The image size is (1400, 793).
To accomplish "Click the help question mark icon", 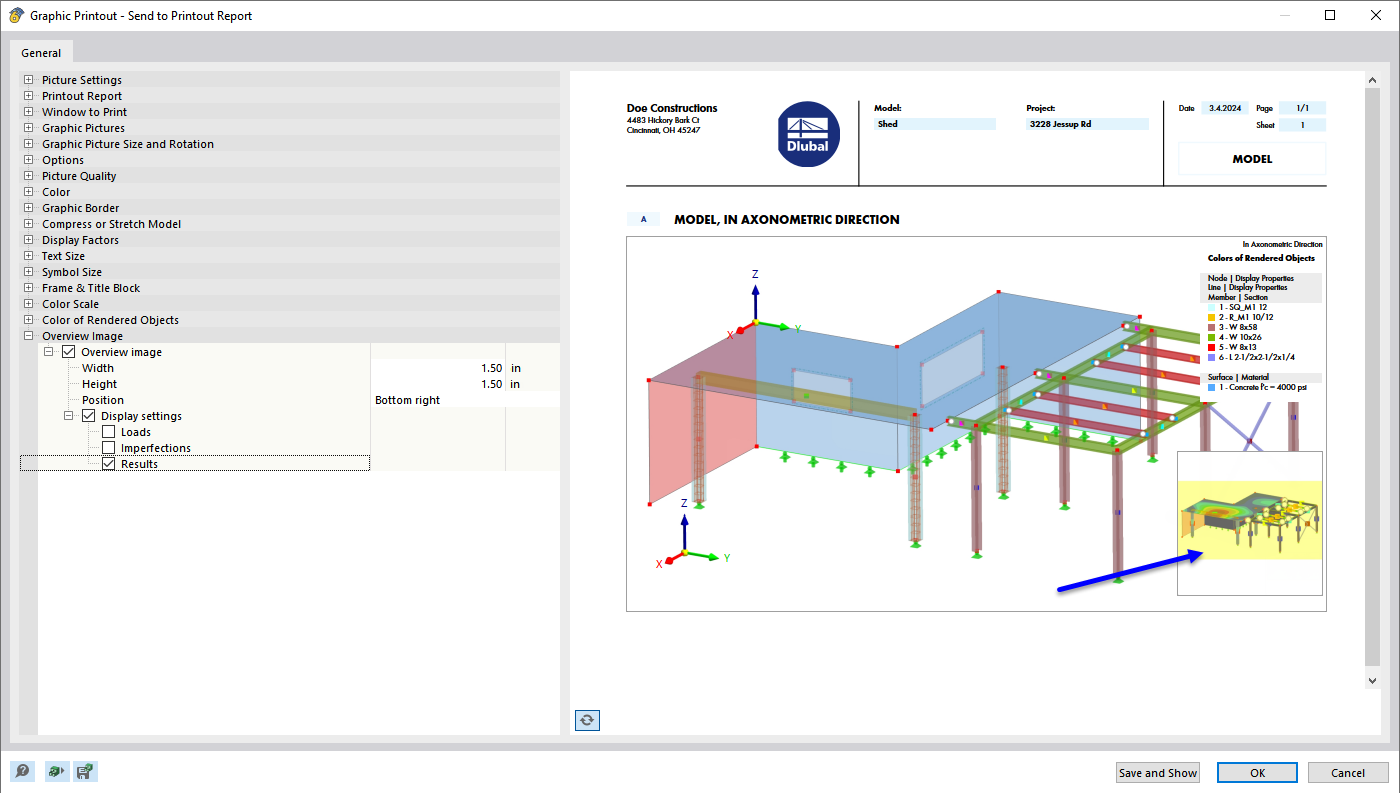I will pos(21,771).
